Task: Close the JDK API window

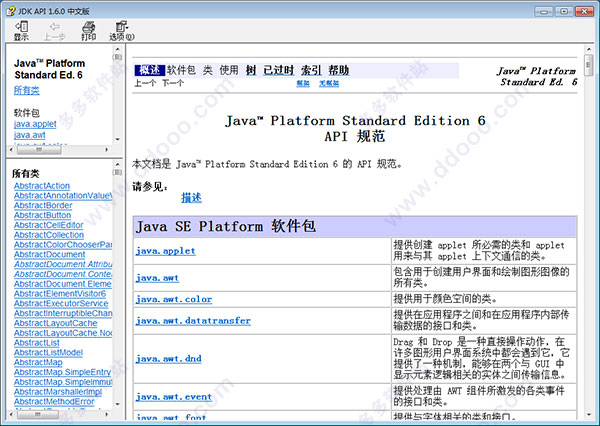Action: tap(584, 11)
